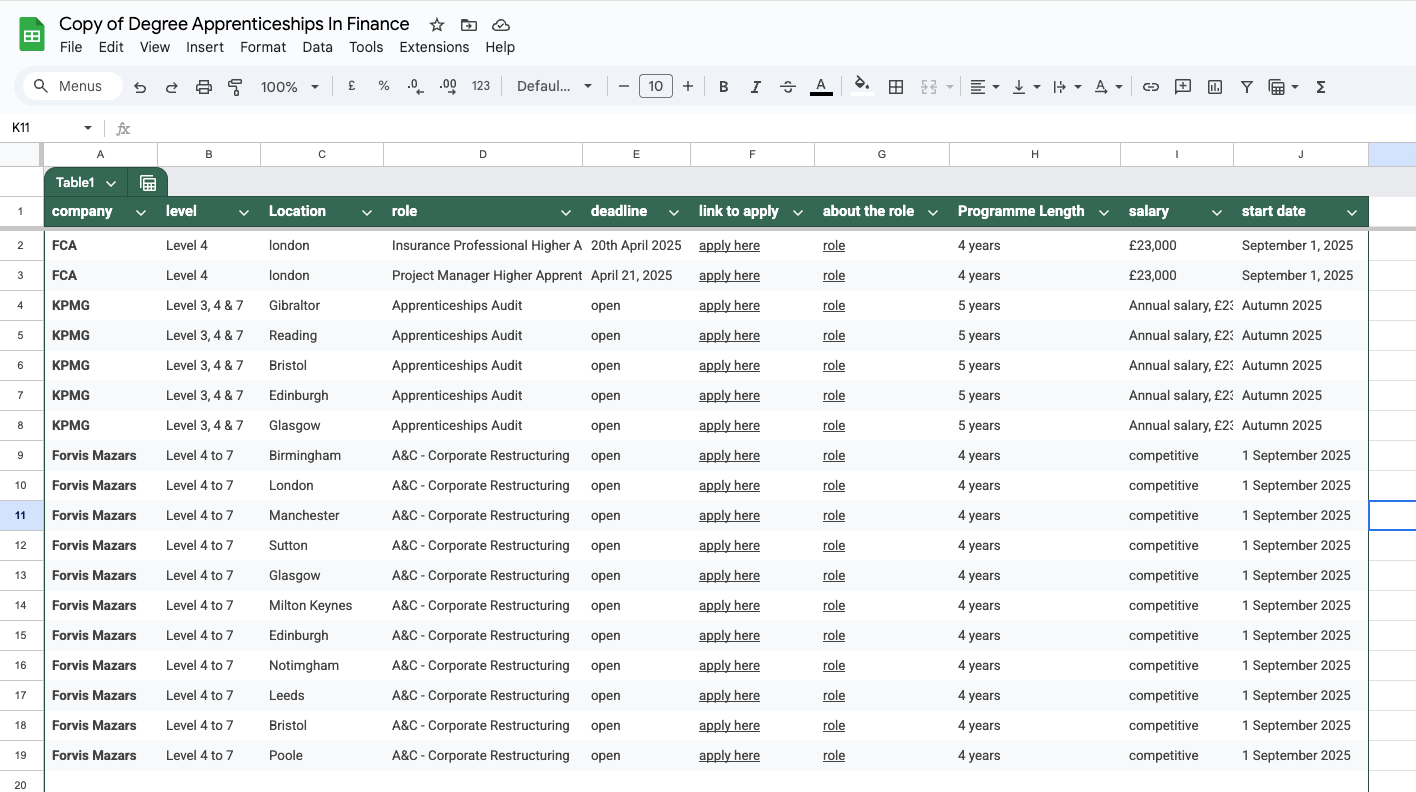Open table view grid icon
The width and height of the screenshot is (1416, 792).
click(x=148, y=183)
